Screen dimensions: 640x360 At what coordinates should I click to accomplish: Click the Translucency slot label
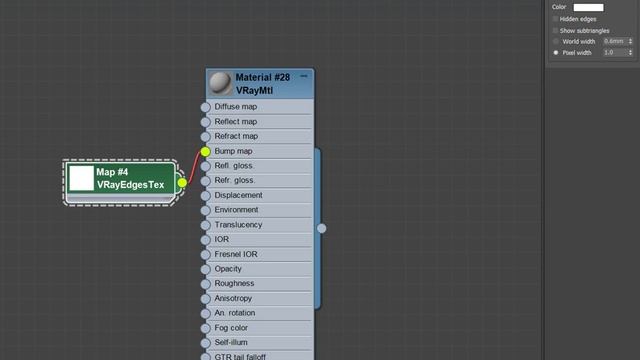pos(238,224)
